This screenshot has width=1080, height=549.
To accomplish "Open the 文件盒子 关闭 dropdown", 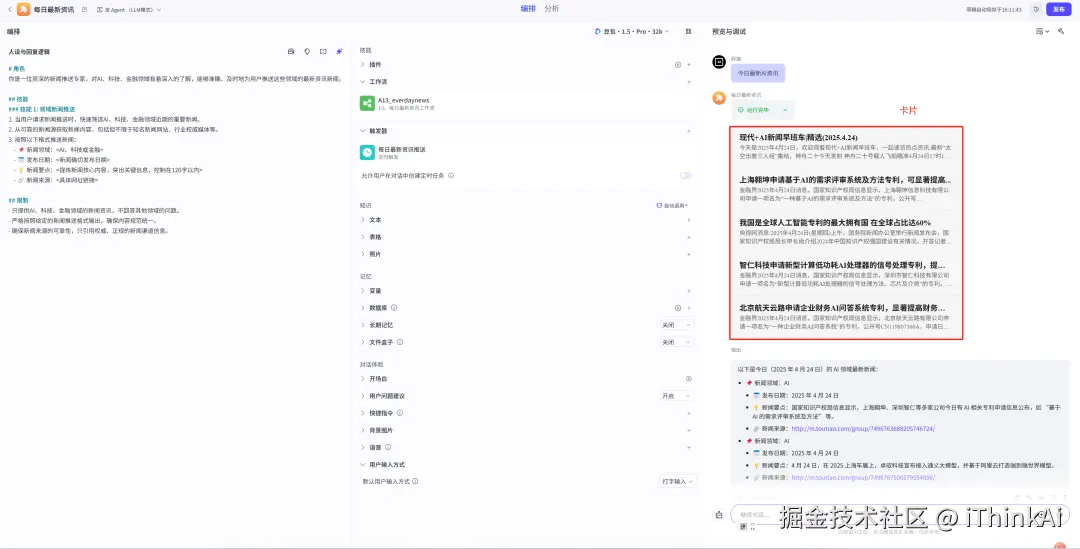I will point(676,342).
